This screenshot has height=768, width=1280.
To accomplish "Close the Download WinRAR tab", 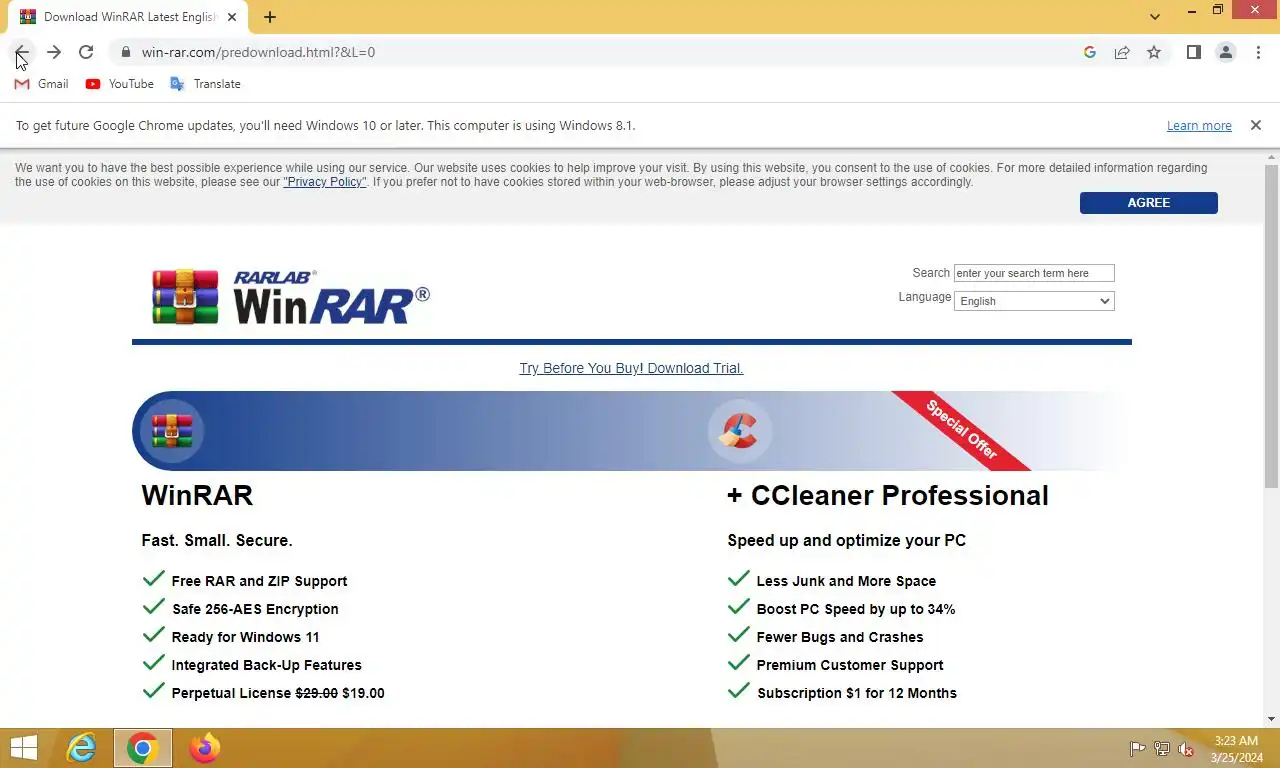I will click(232, 17).
